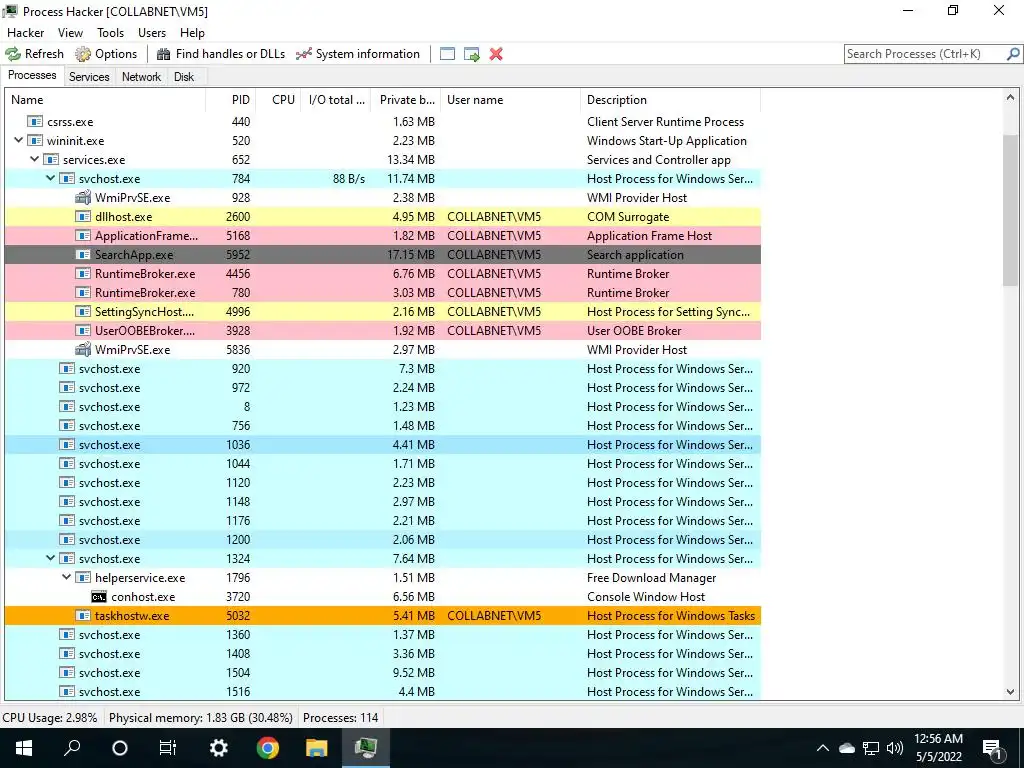This screenshot has width=1024, height=768.
Task: Open the Windows Start menu
Action: (24, 748)
